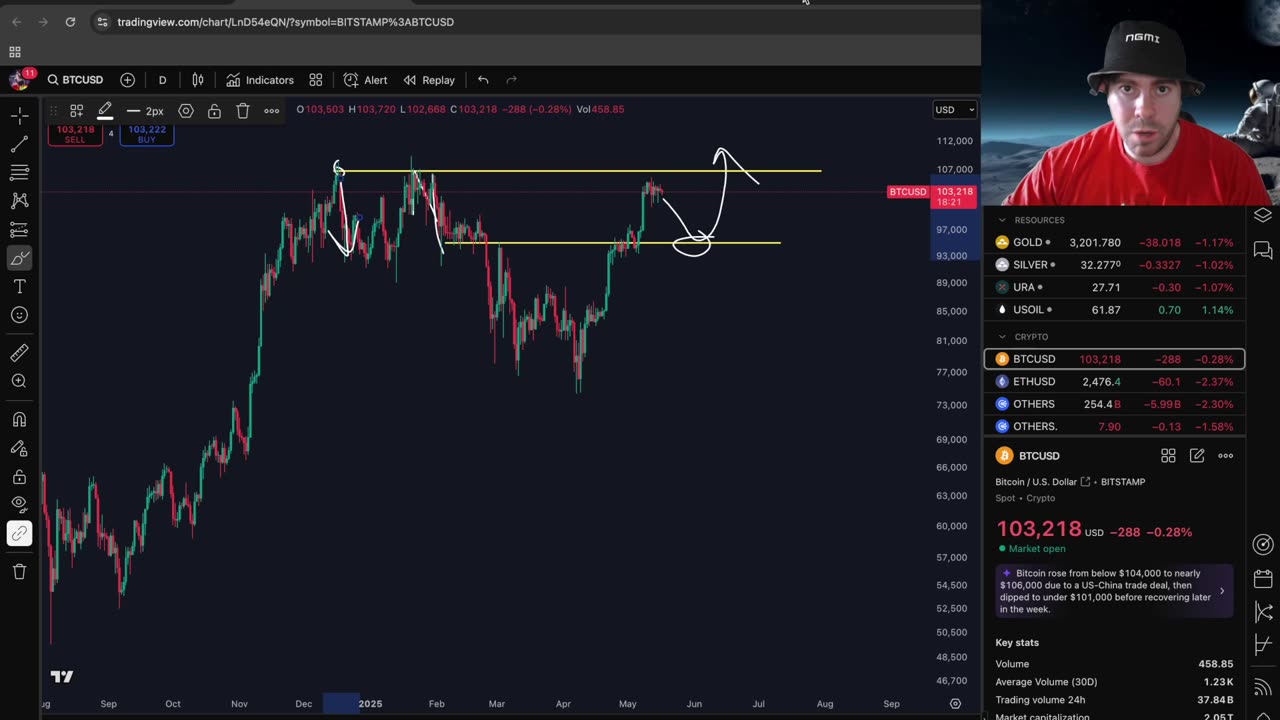Select USOIL in the watchlist

point(1114,310)
